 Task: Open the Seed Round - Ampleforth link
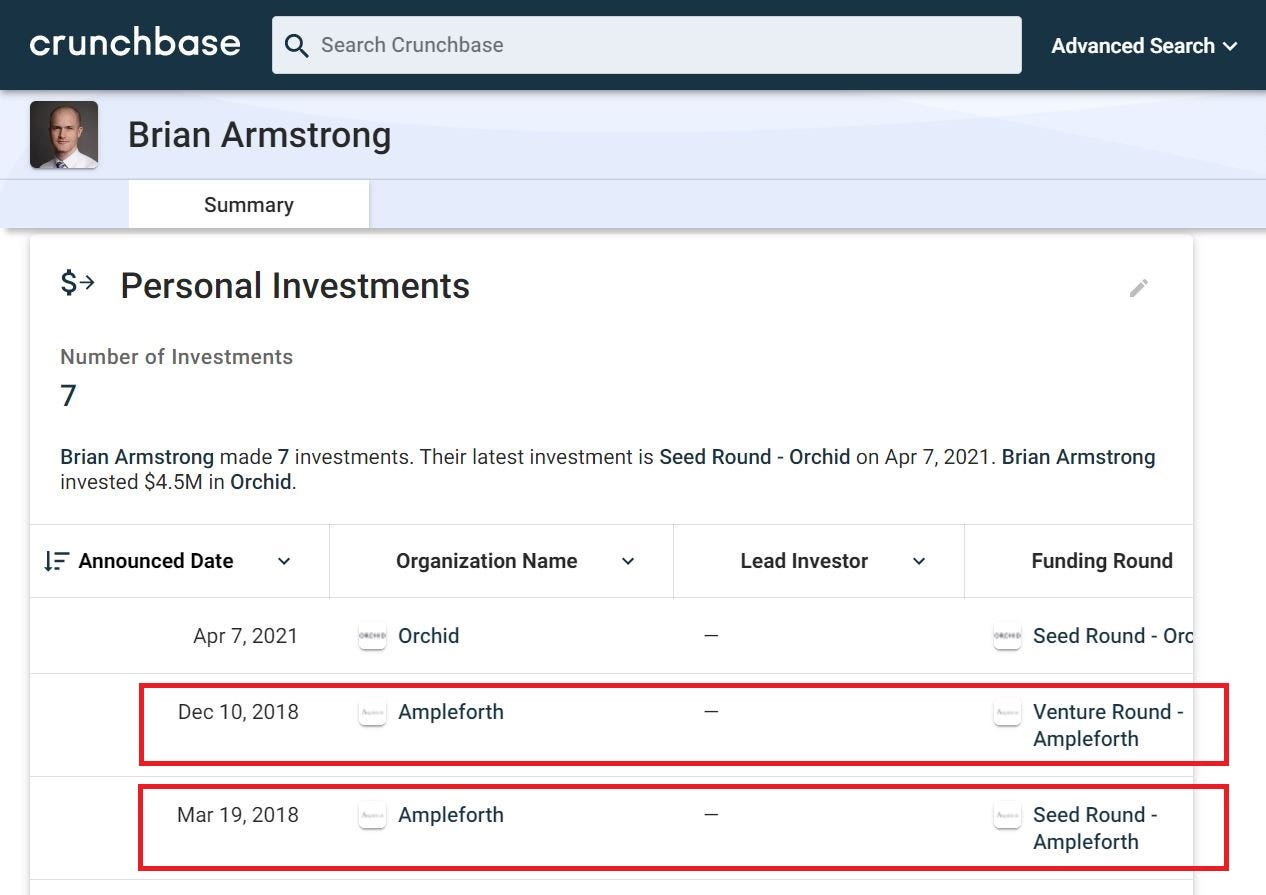coord(1095,828)
